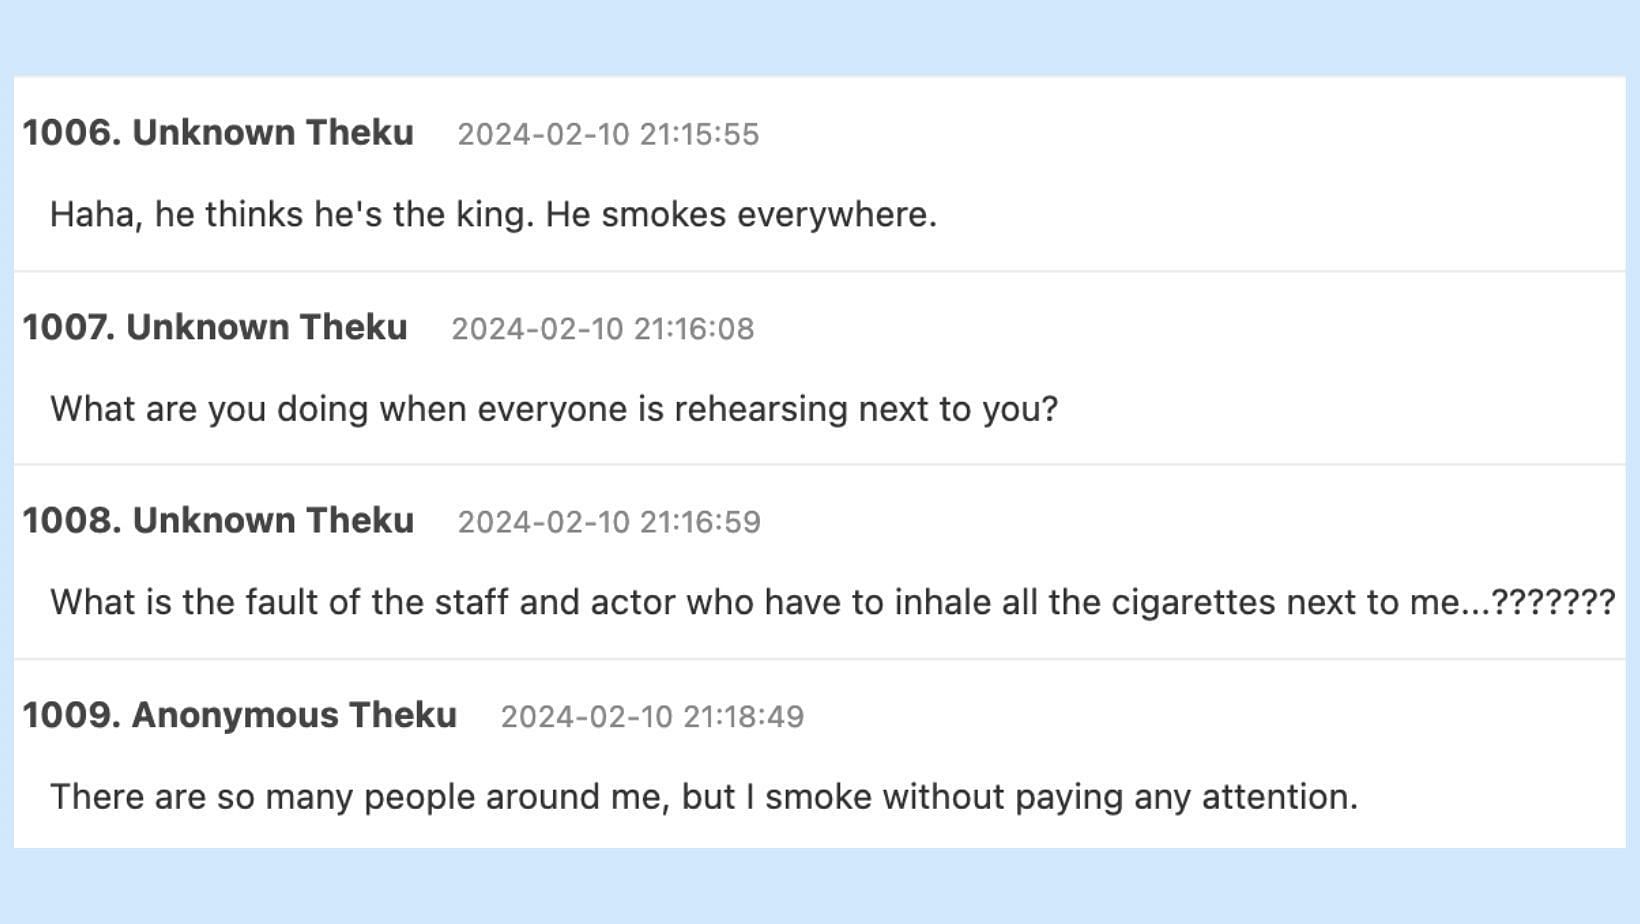Click comment number 1006
The height and width of the screenshot is (924, 1640).
point(71,133)
